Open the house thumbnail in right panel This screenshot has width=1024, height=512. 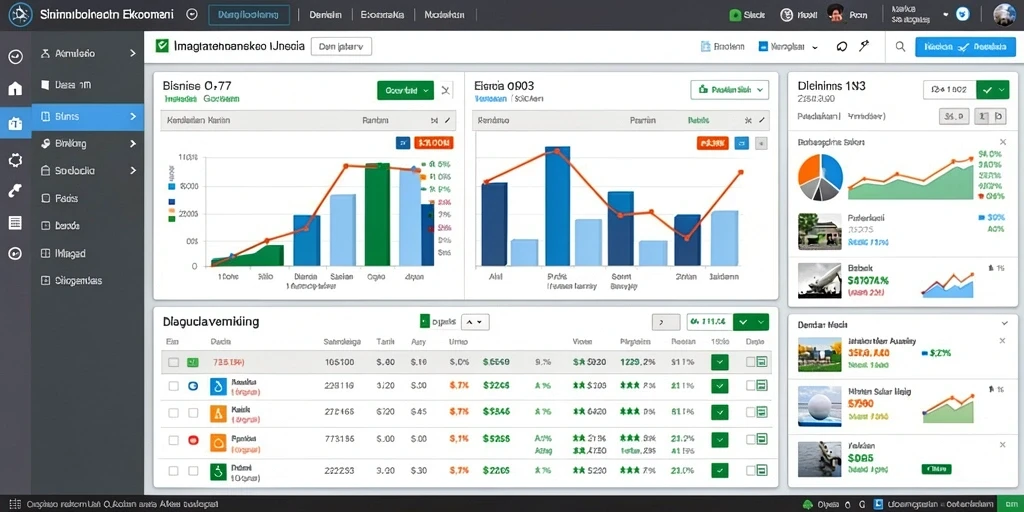tap(820, 231)
